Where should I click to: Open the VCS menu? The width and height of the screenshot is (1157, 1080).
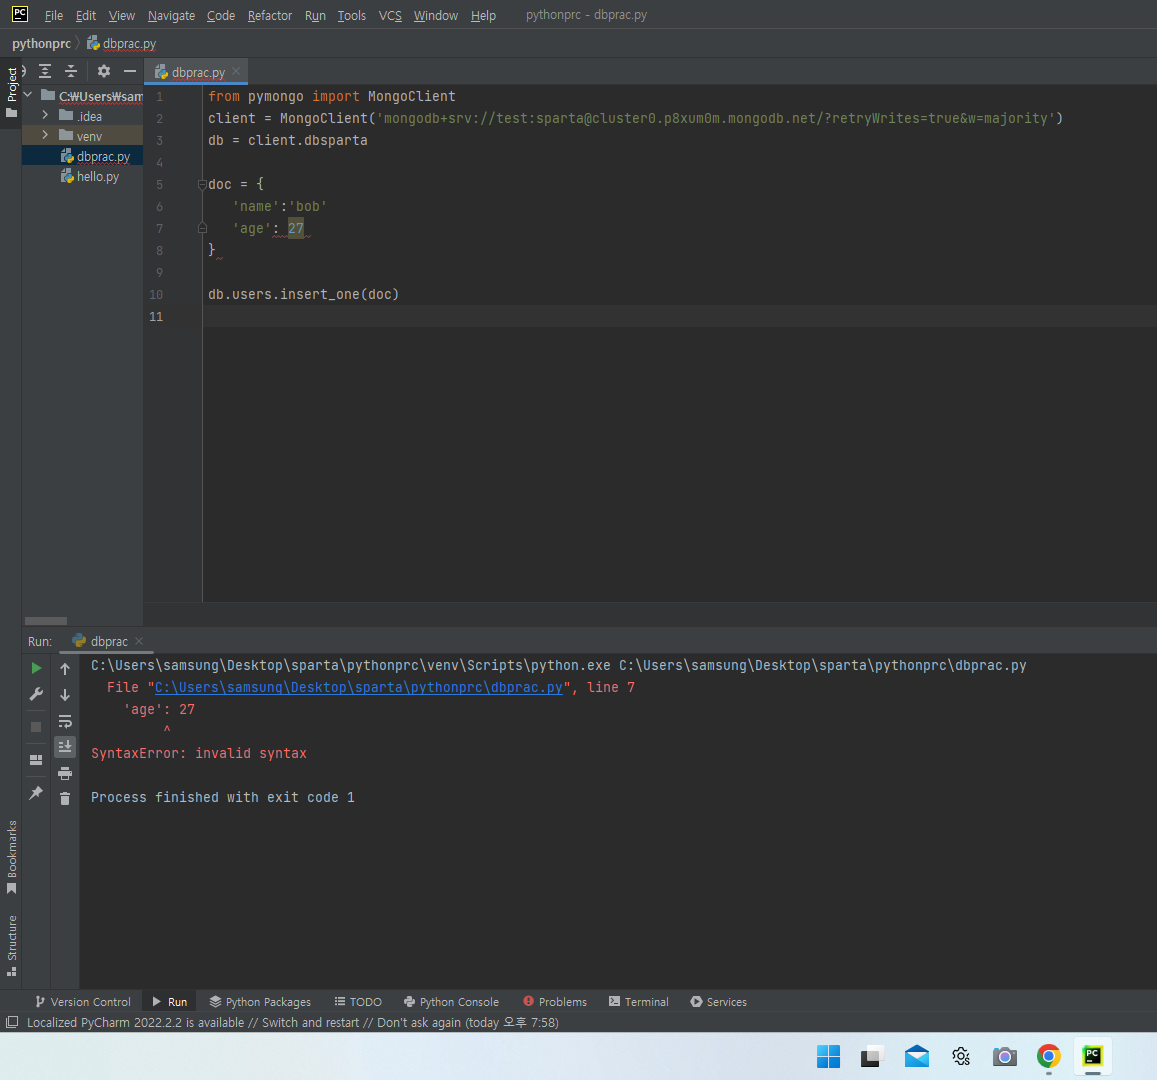(390, 15)
